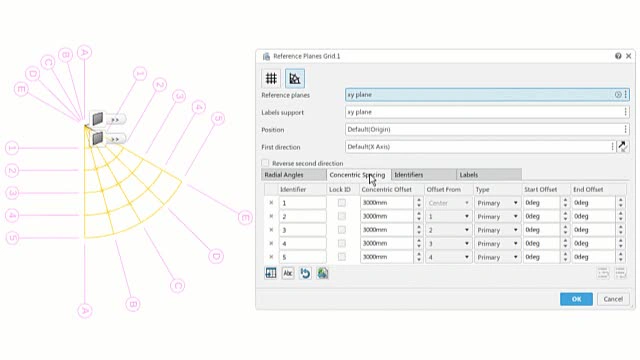Open Offset From dropdown in row 2
Screen dimensions: 640x360
[x=448, y=216]
